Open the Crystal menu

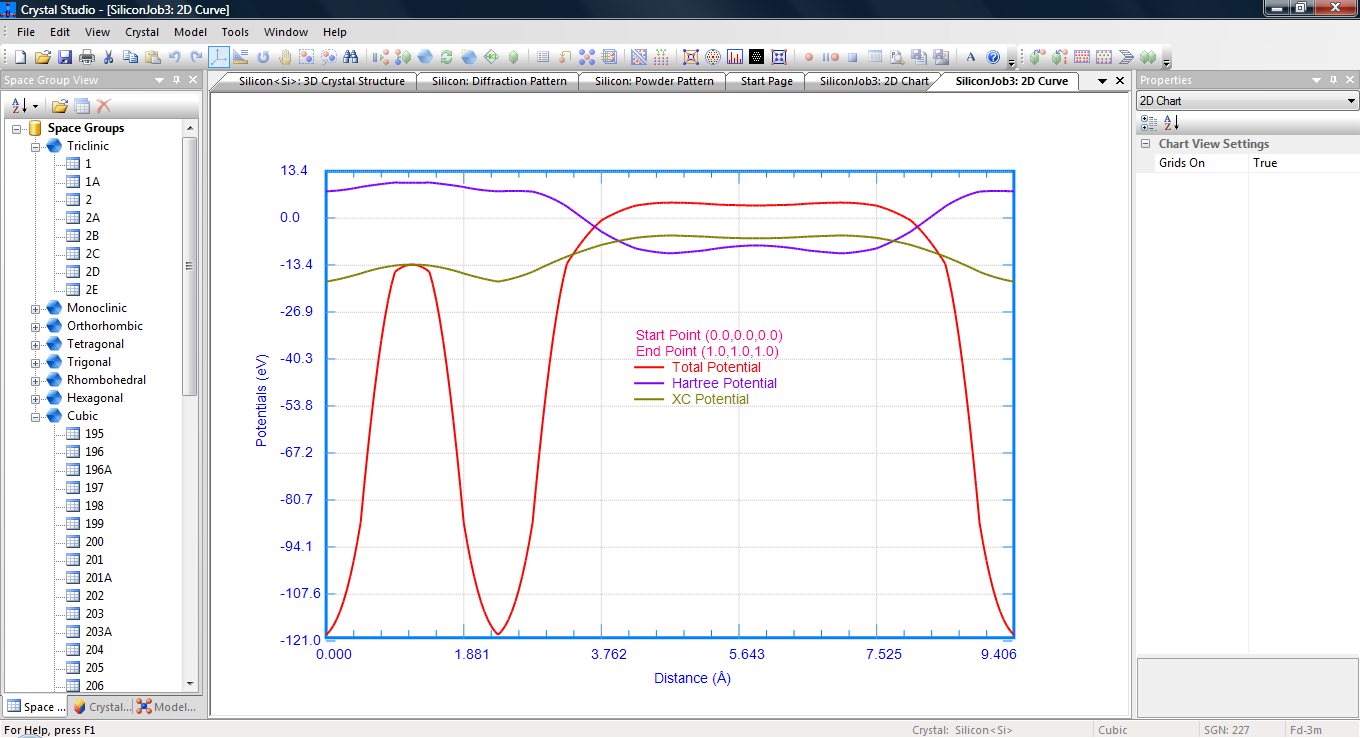pos(142,32)
